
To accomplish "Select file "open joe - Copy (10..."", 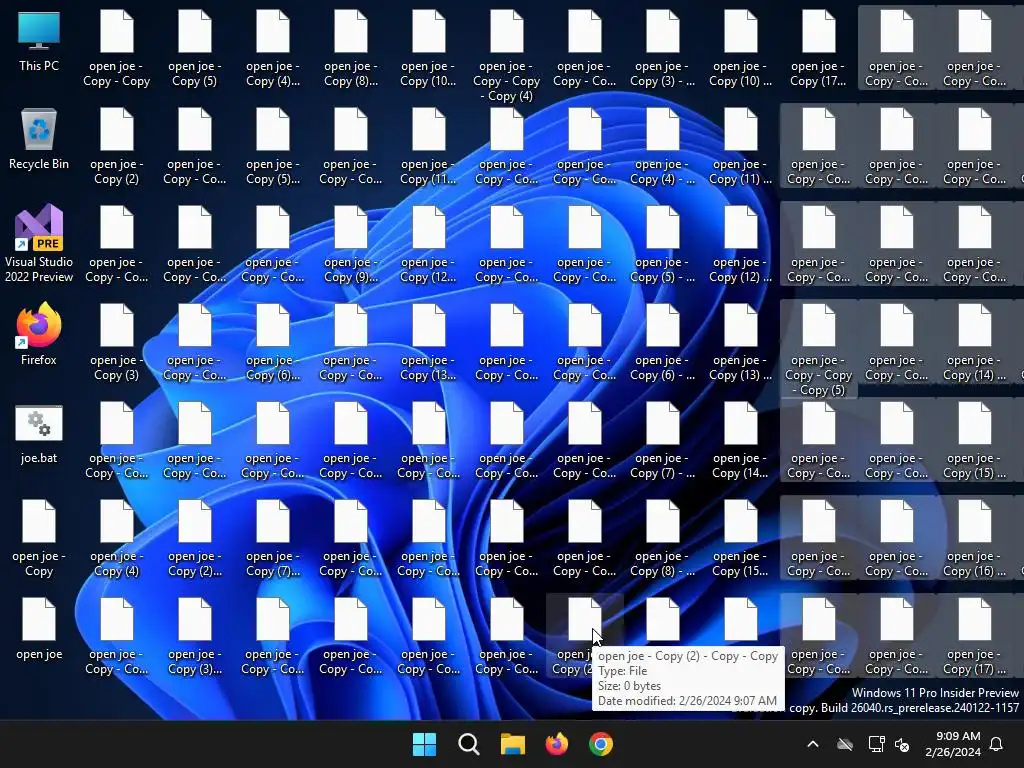I will (x=428, y=48).
